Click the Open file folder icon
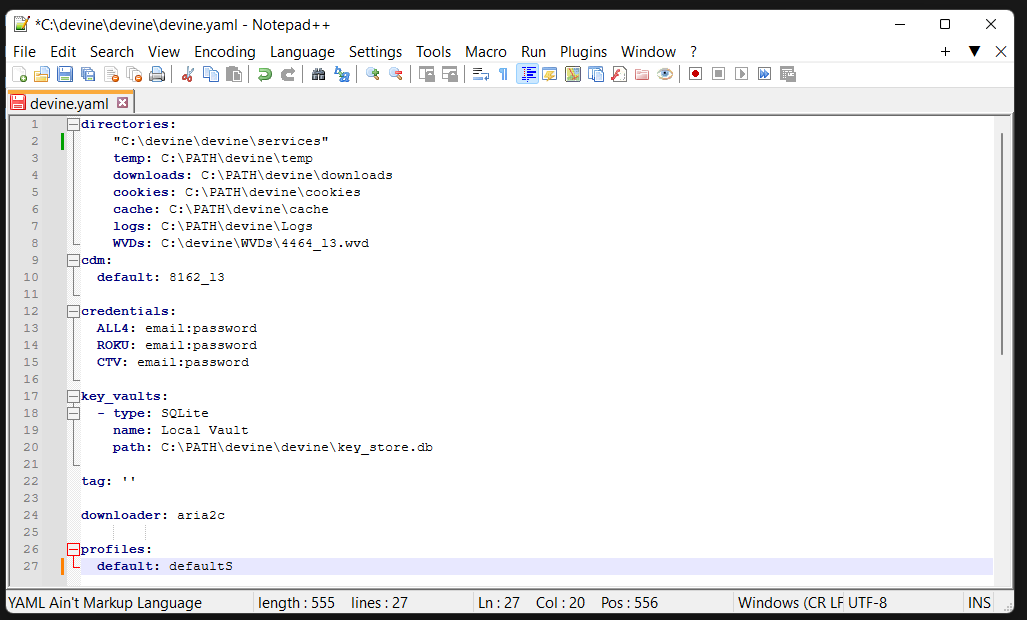Screen dimensions: 1027x620 (42, 74)
